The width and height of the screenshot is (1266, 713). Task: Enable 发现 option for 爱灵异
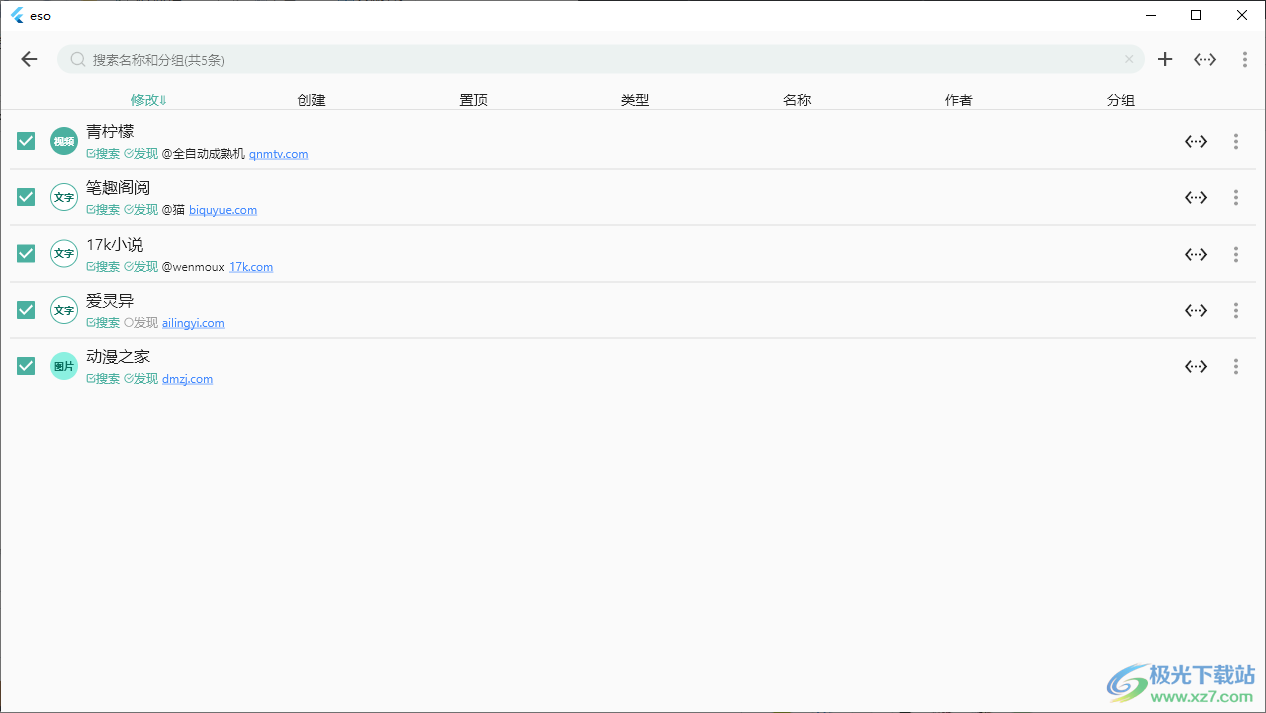coord(141,323)
